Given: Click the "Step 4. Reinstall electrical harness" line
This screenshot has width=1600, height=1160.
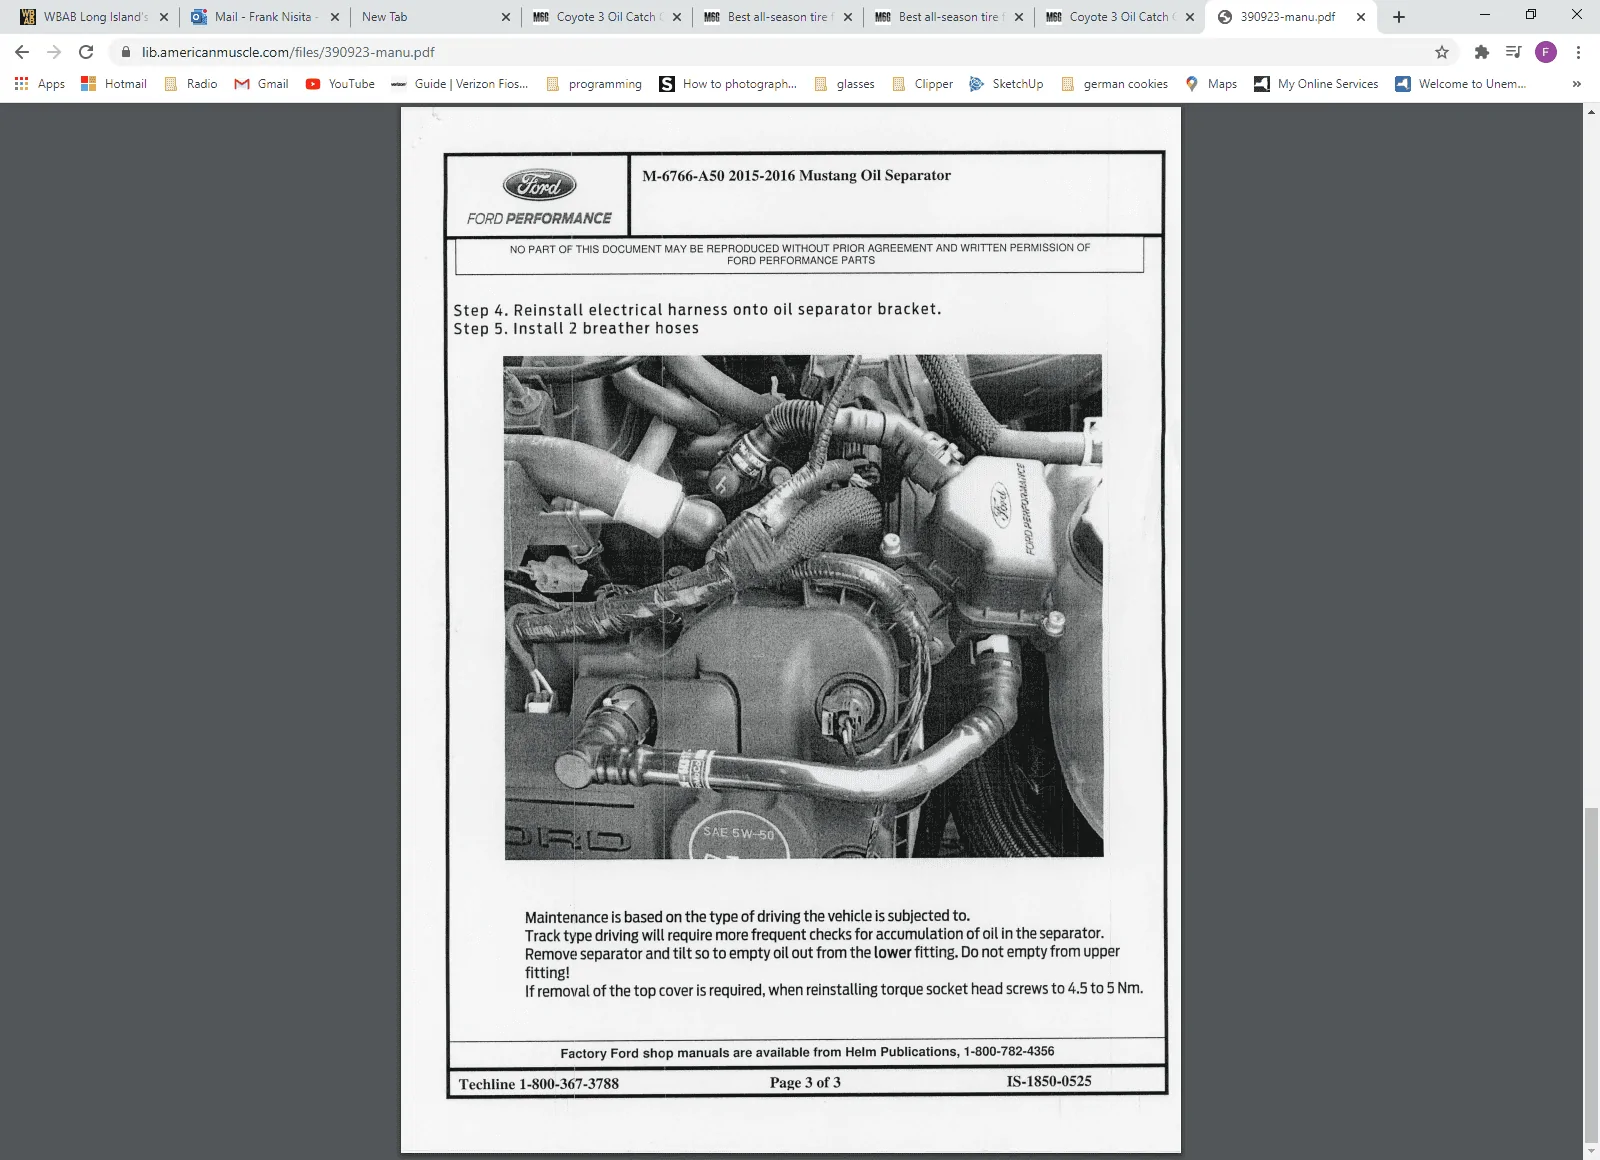Looking at the screenshot, I should pos(697,310).
